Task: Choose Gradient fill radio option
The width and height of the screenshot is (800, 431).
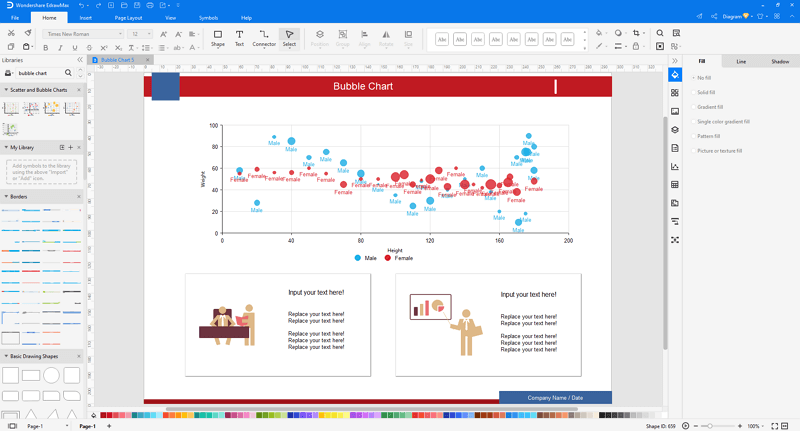Action: click(x=708, y=107)
